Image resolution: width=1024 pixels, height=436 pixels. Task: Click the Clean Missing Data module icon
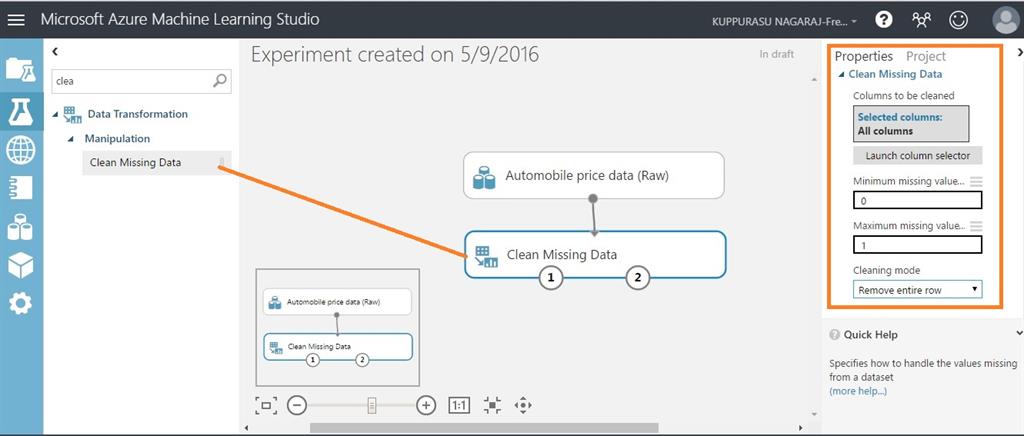(487, 256)
